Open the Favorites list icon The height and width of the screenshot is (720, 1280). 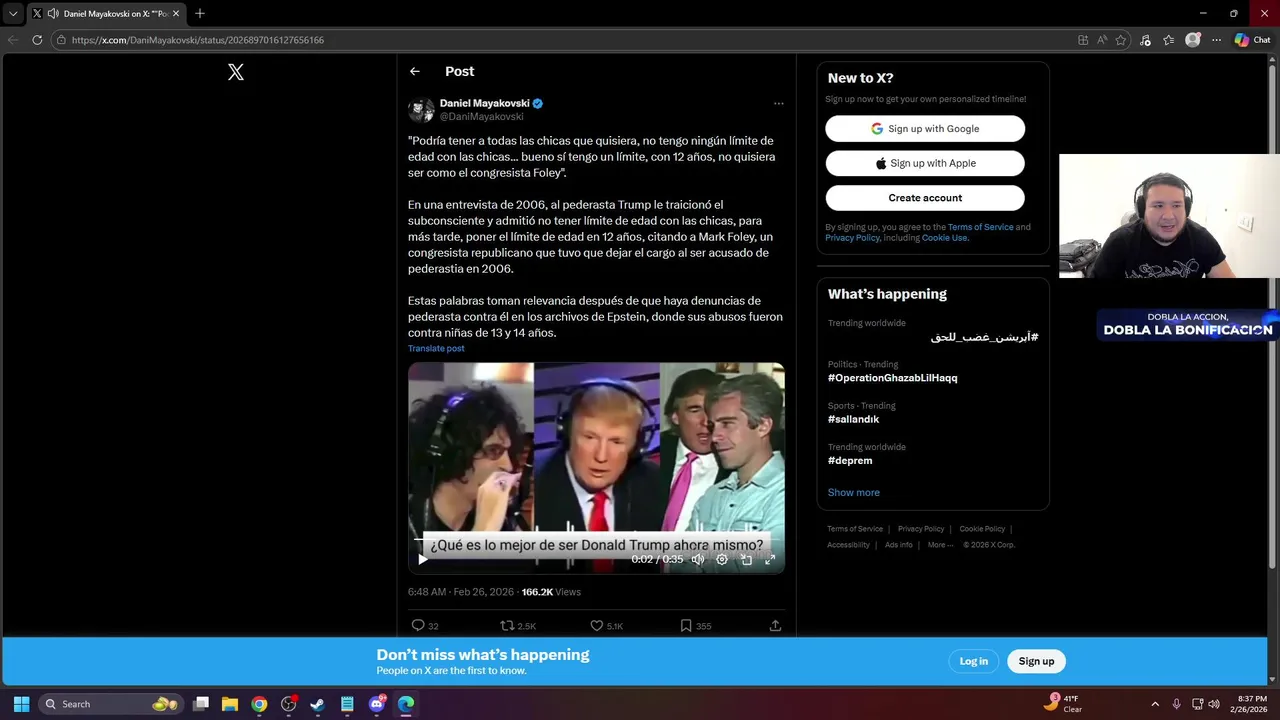pyautogui.click(x=1169, y=40)
